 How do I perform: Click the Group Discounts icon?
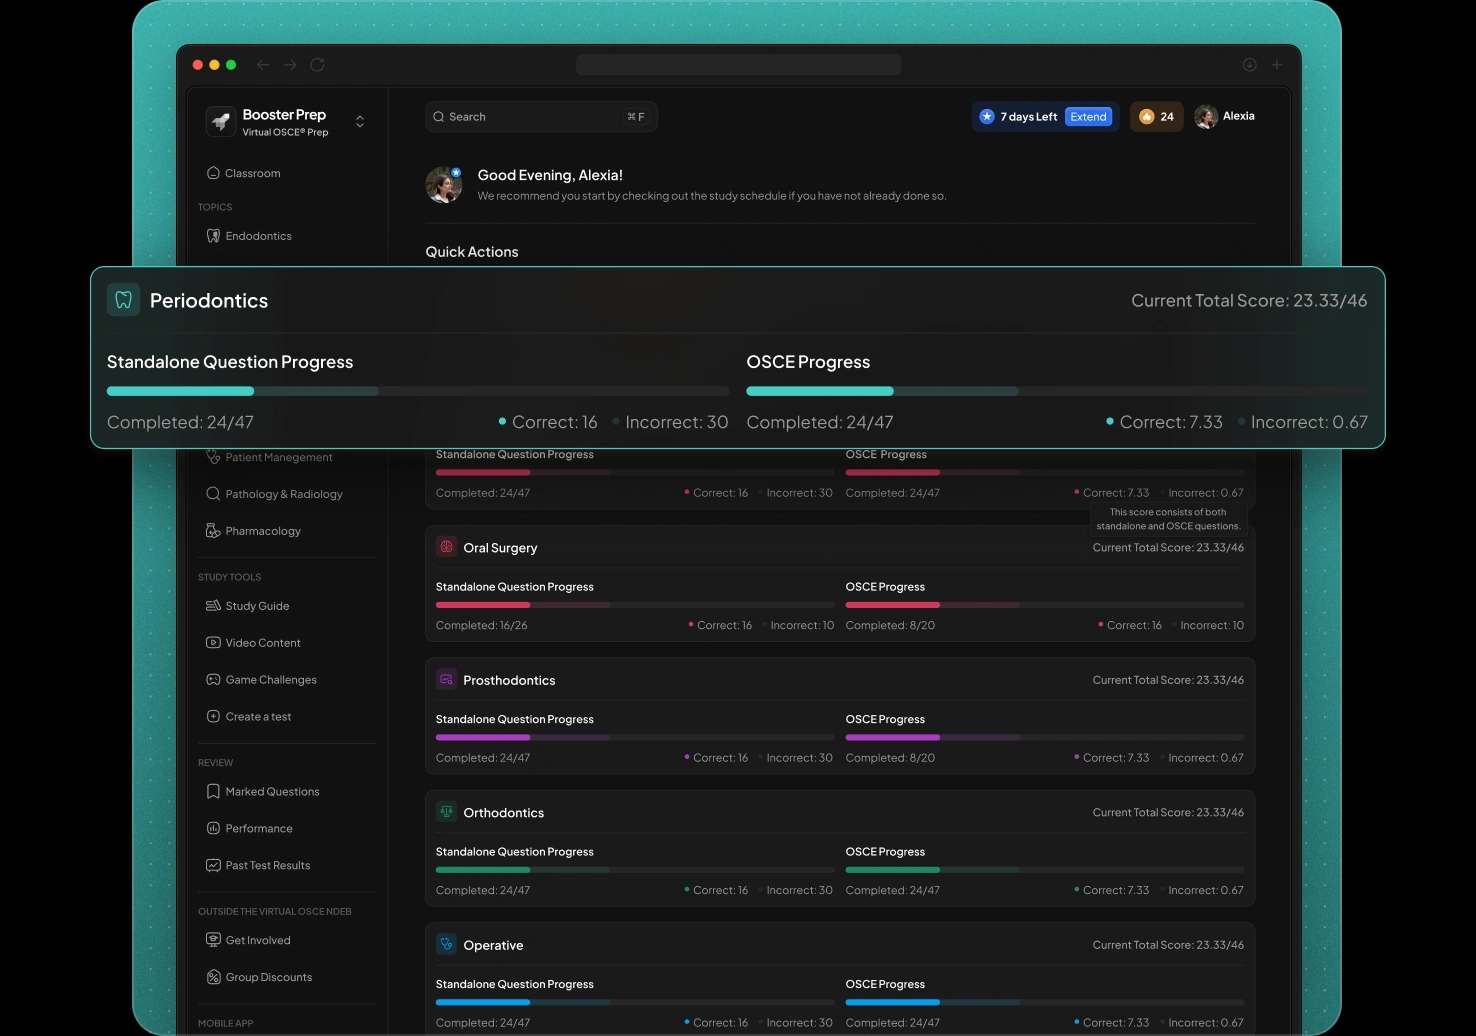[x=213, y=977]
